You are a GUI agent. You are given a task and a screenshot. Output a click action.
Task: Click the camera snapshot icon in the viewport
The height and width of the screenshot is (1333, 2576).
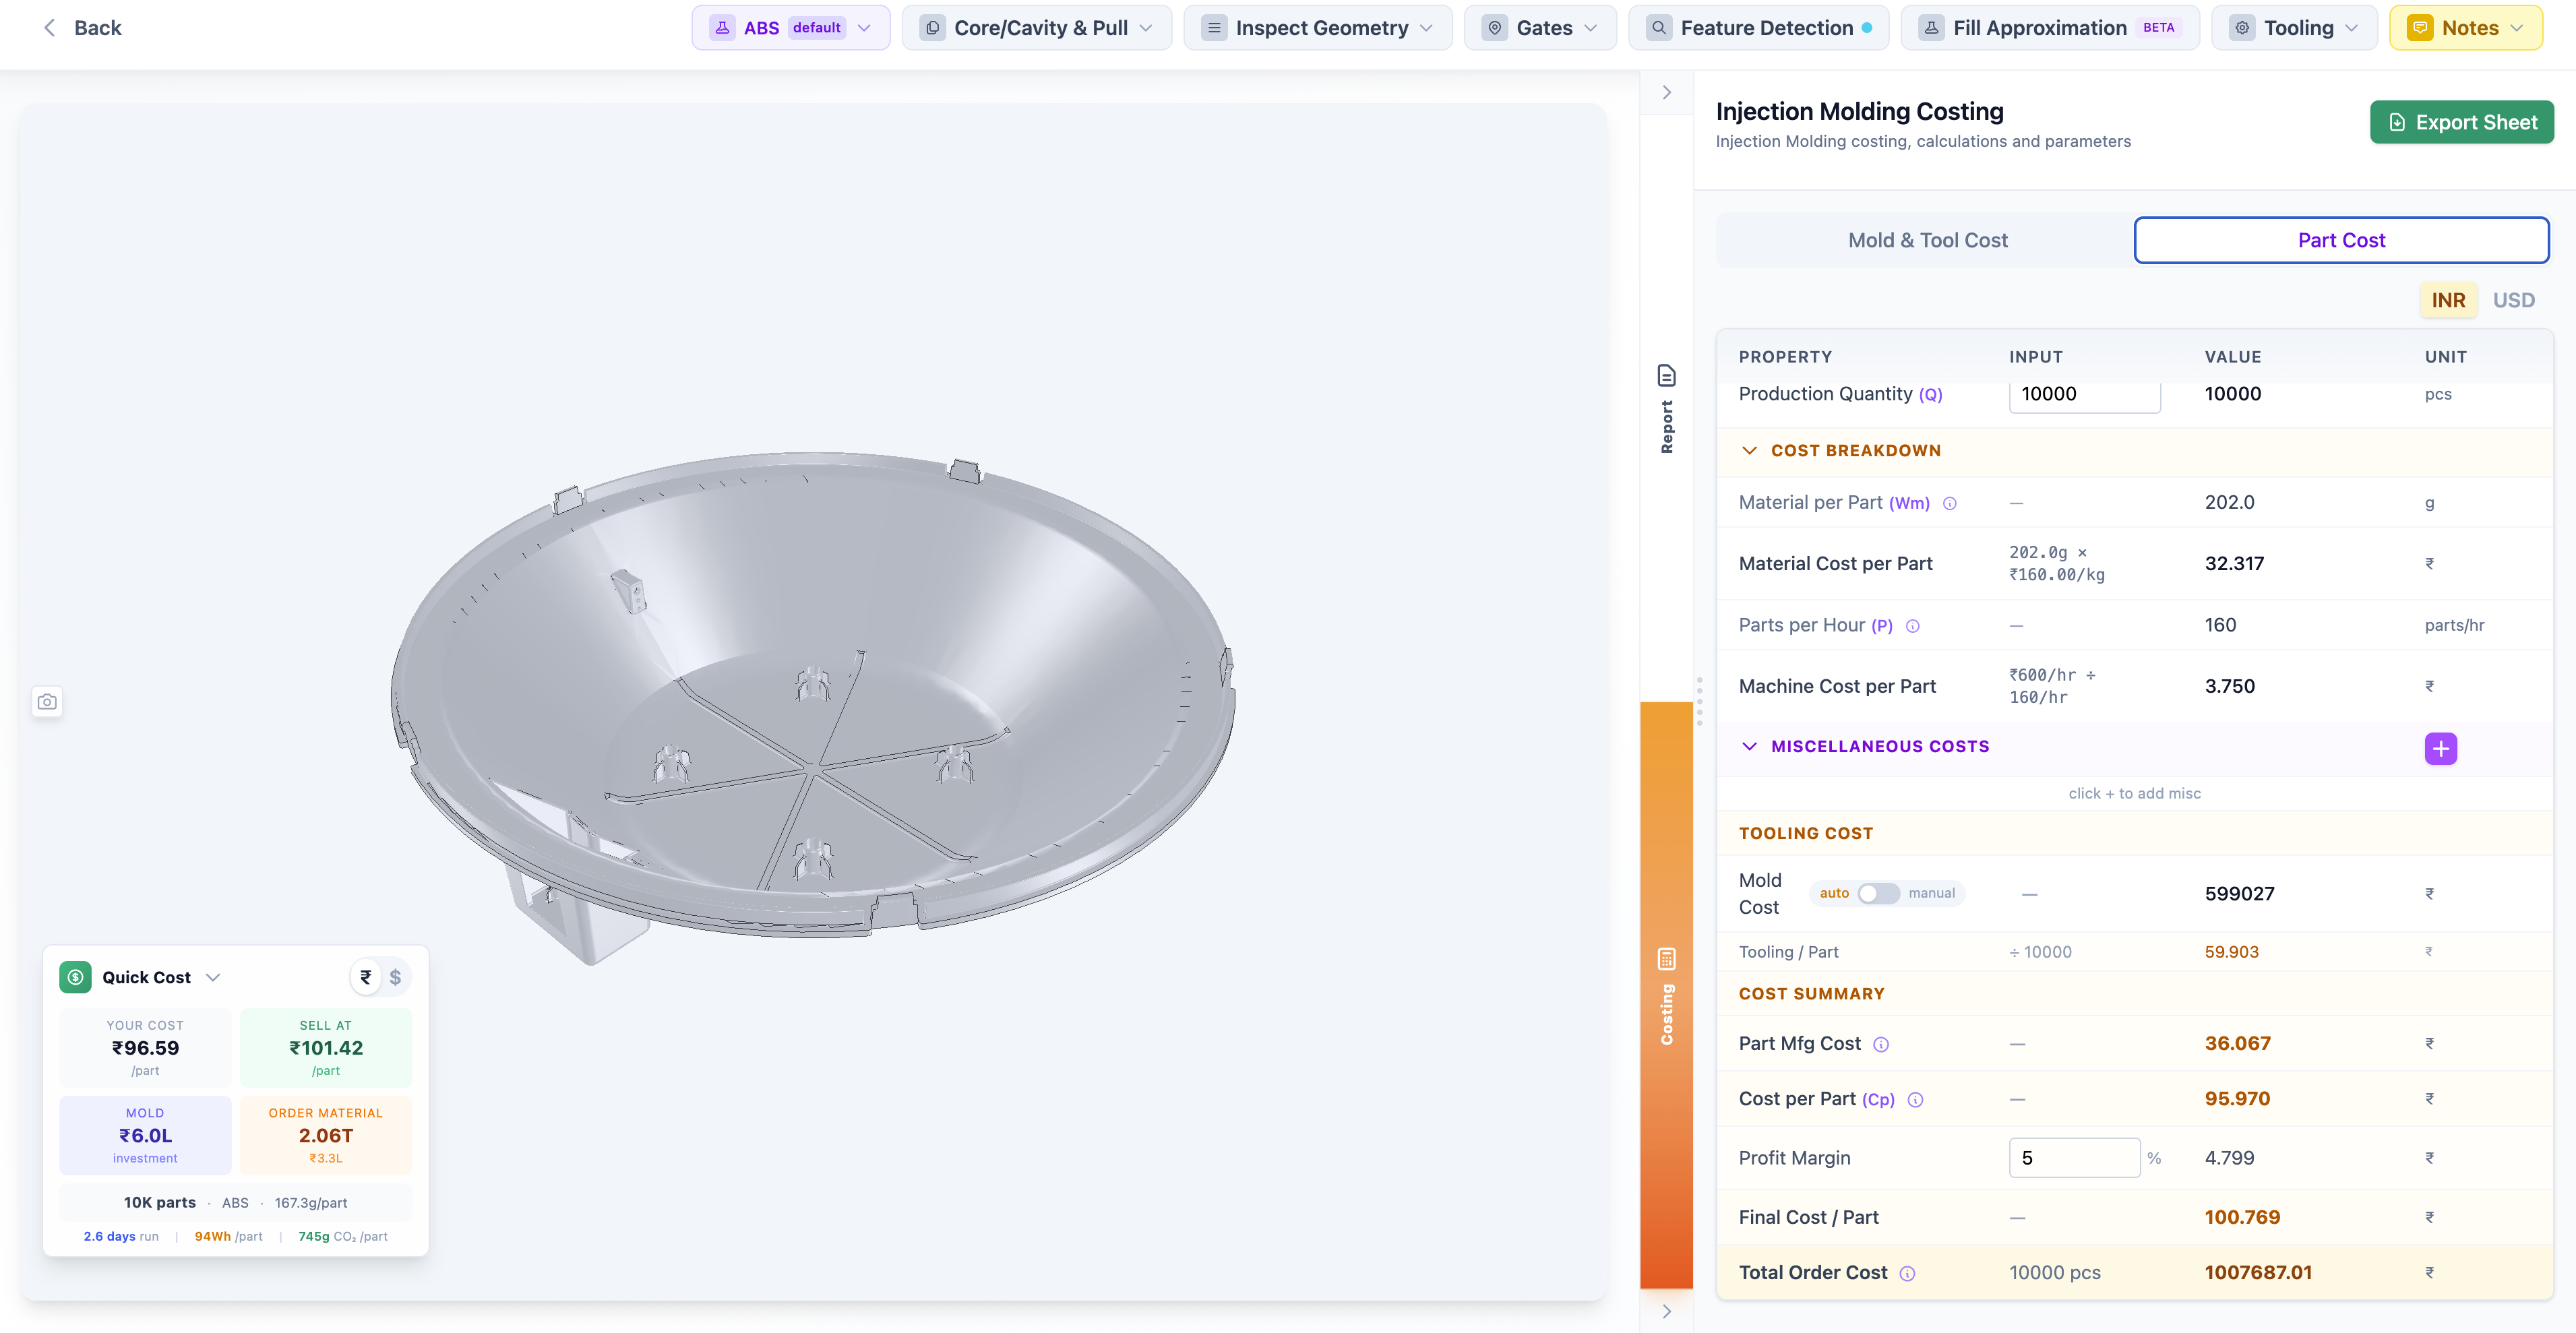(x=47, y=701)
